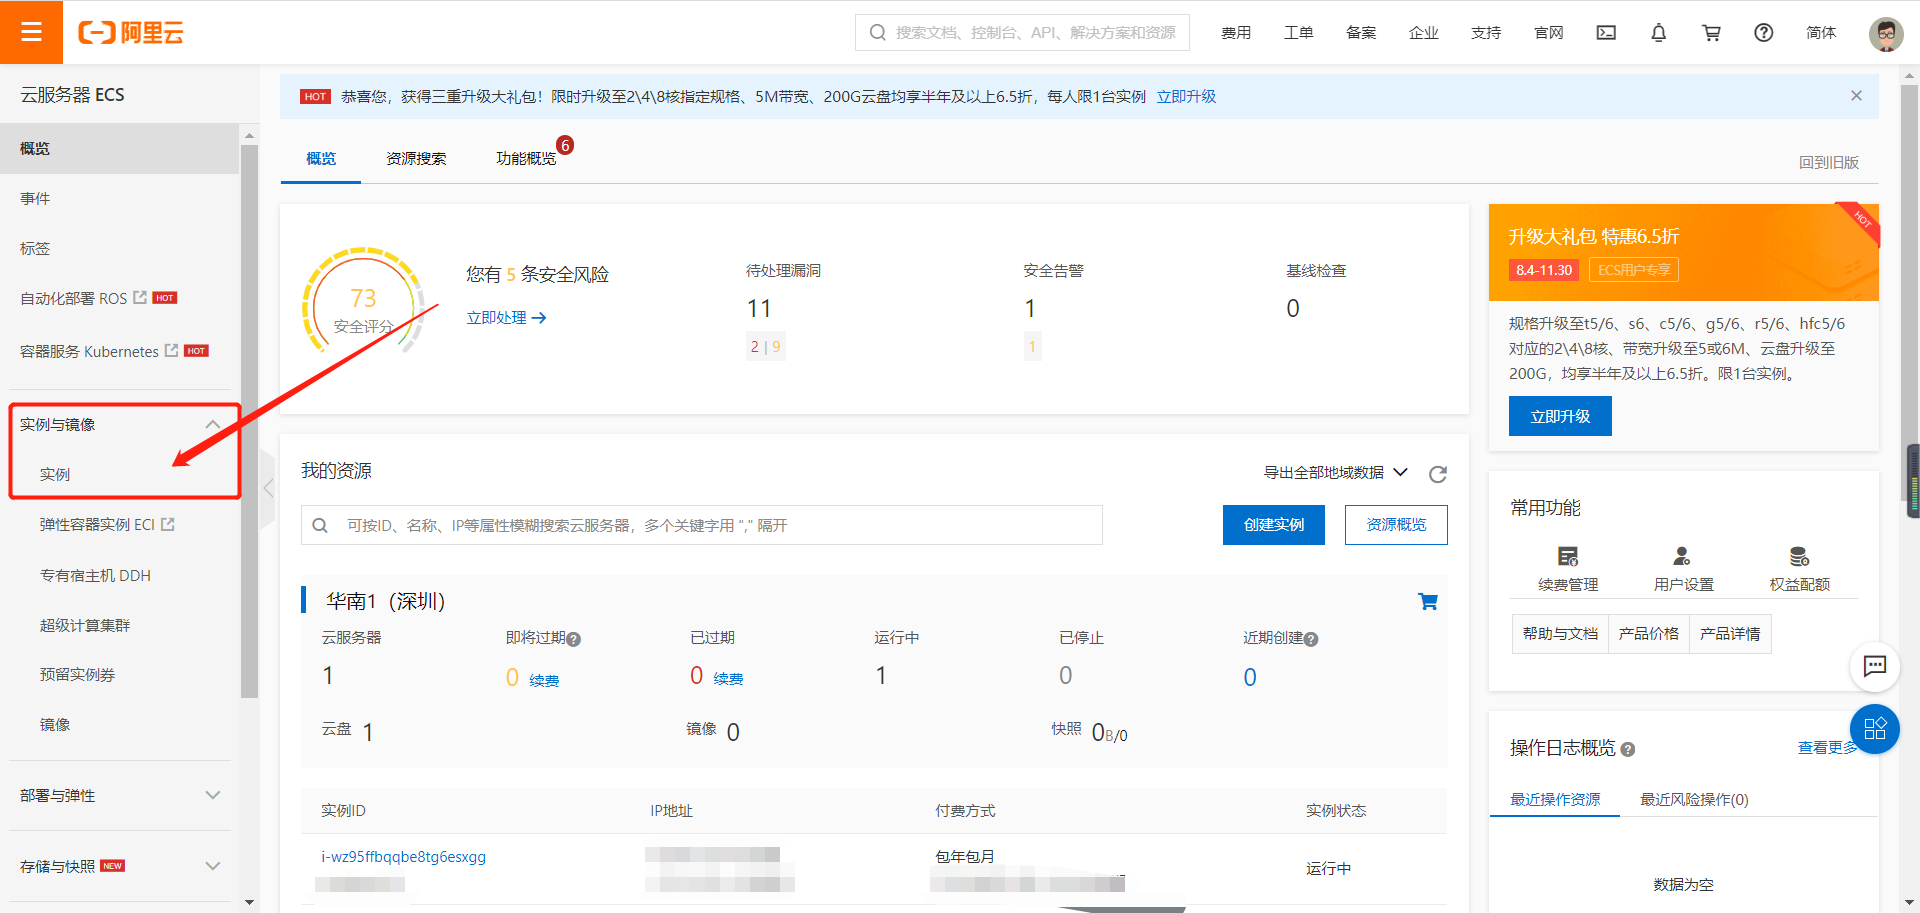Select 实例 in sidebar

55,474
